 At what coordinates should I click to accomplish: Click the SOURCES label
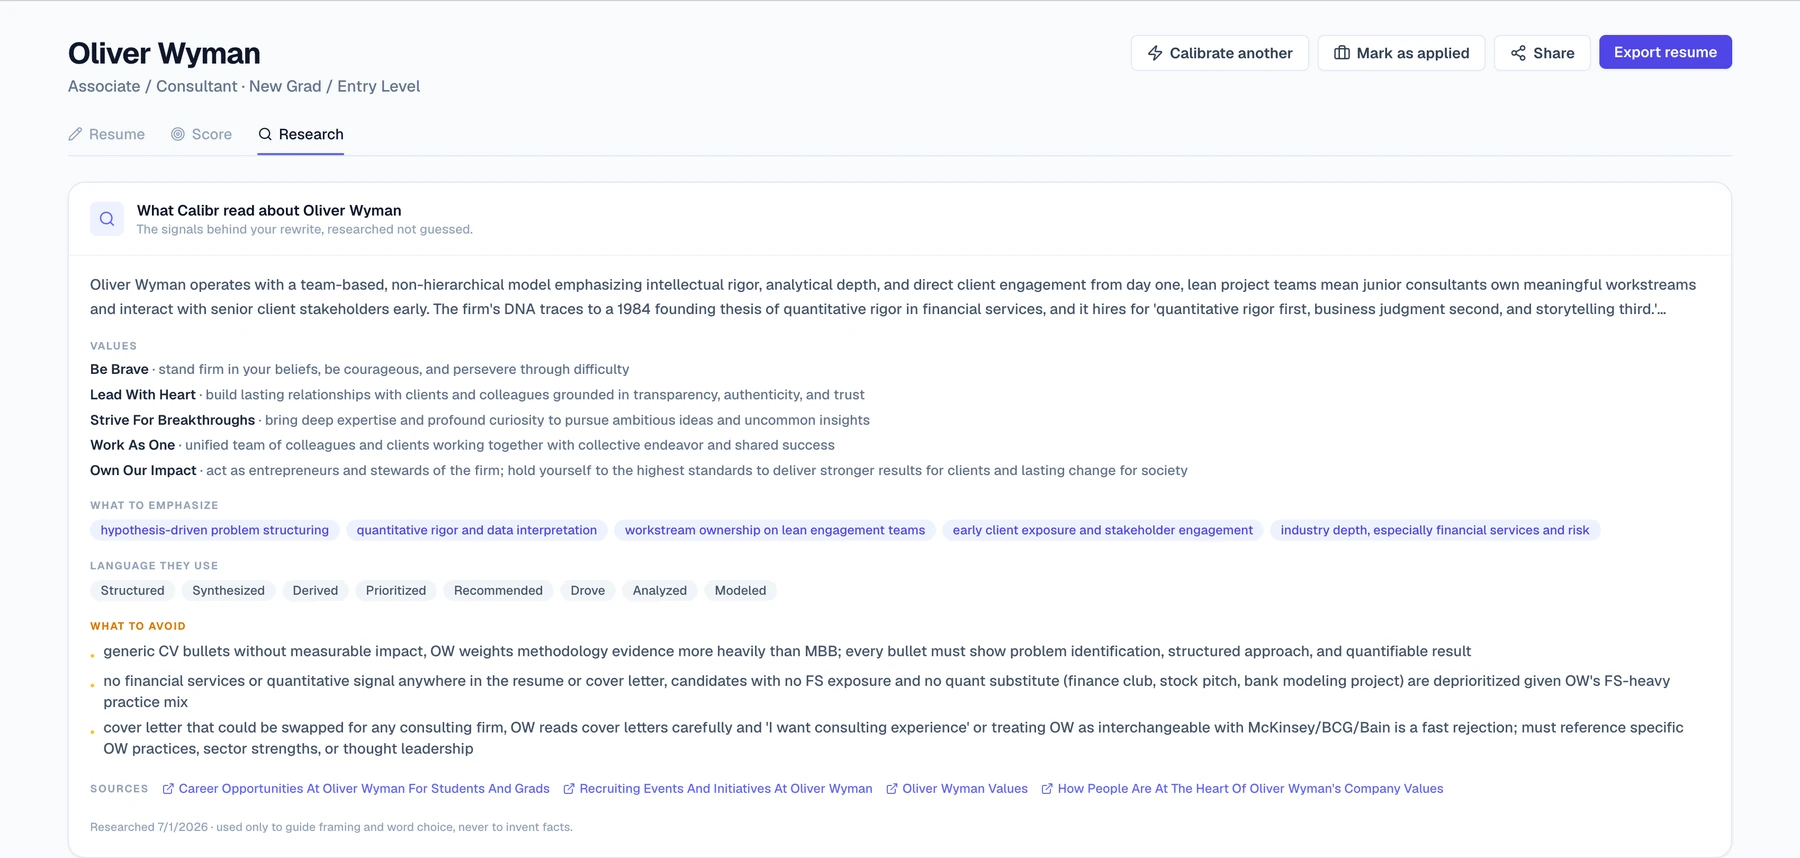119,789
